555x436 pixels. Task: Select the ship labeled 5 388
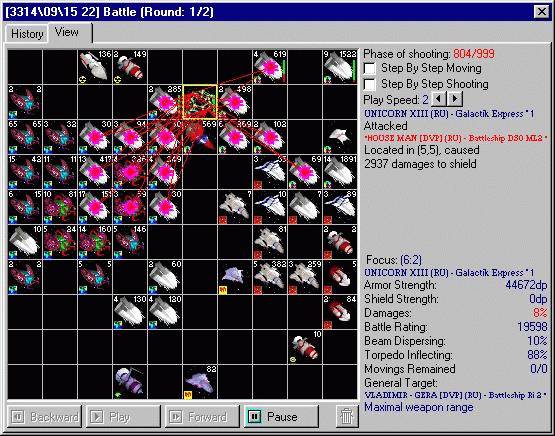(x=270, y=277)
